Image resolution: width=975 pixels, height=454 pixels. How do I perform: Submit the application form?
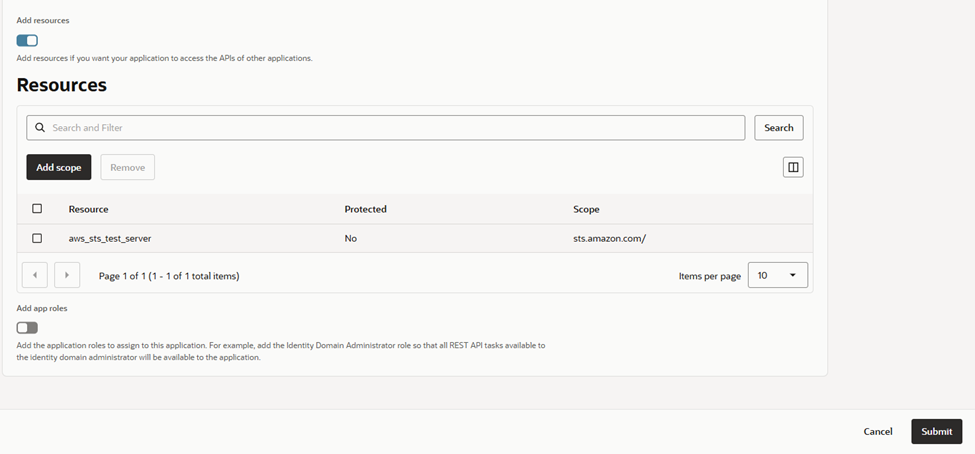[936, 431]
